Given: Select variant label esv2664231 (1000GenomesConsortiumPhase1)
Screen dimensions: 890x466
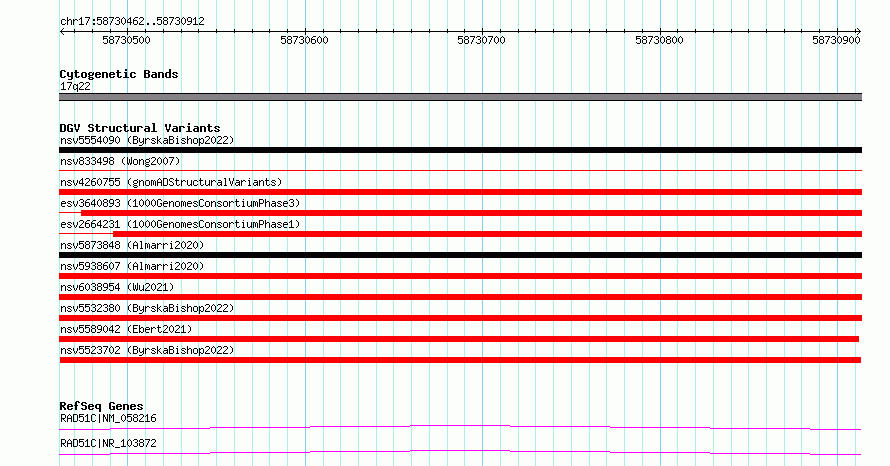Looking at the screenshot, I should click(x=180, y=224).
